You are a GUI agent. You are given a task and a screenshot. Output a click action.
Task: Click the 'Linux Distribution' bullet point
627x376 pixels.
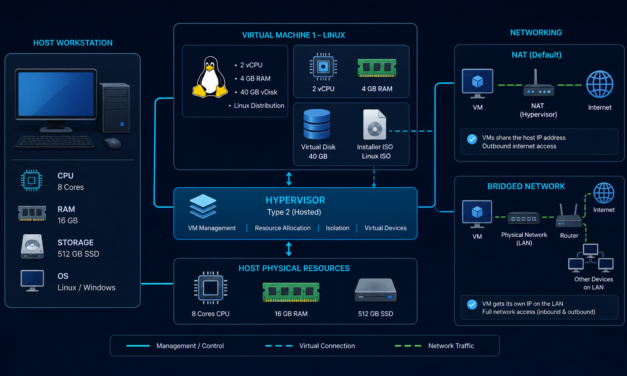tap(256, 106)
